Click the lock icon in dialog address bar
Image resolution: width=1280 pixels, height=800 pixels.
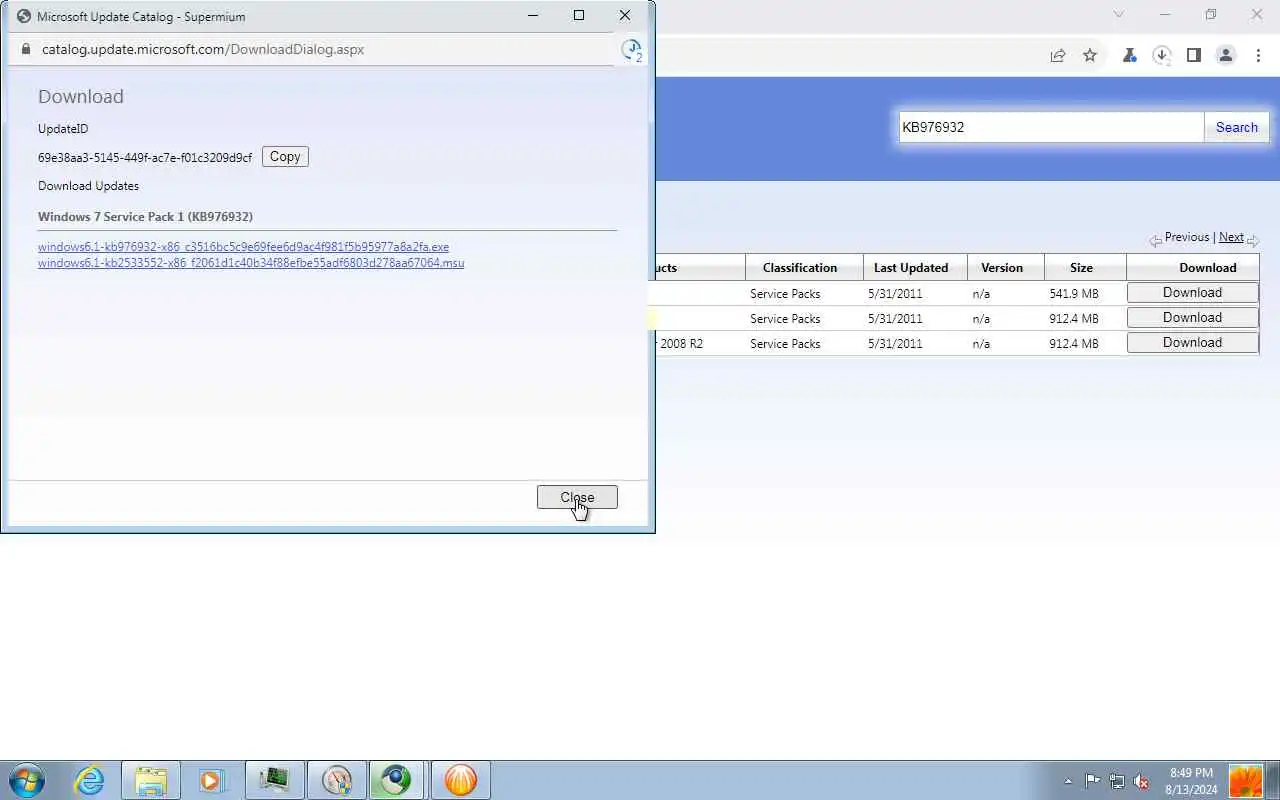click(26, 49)
